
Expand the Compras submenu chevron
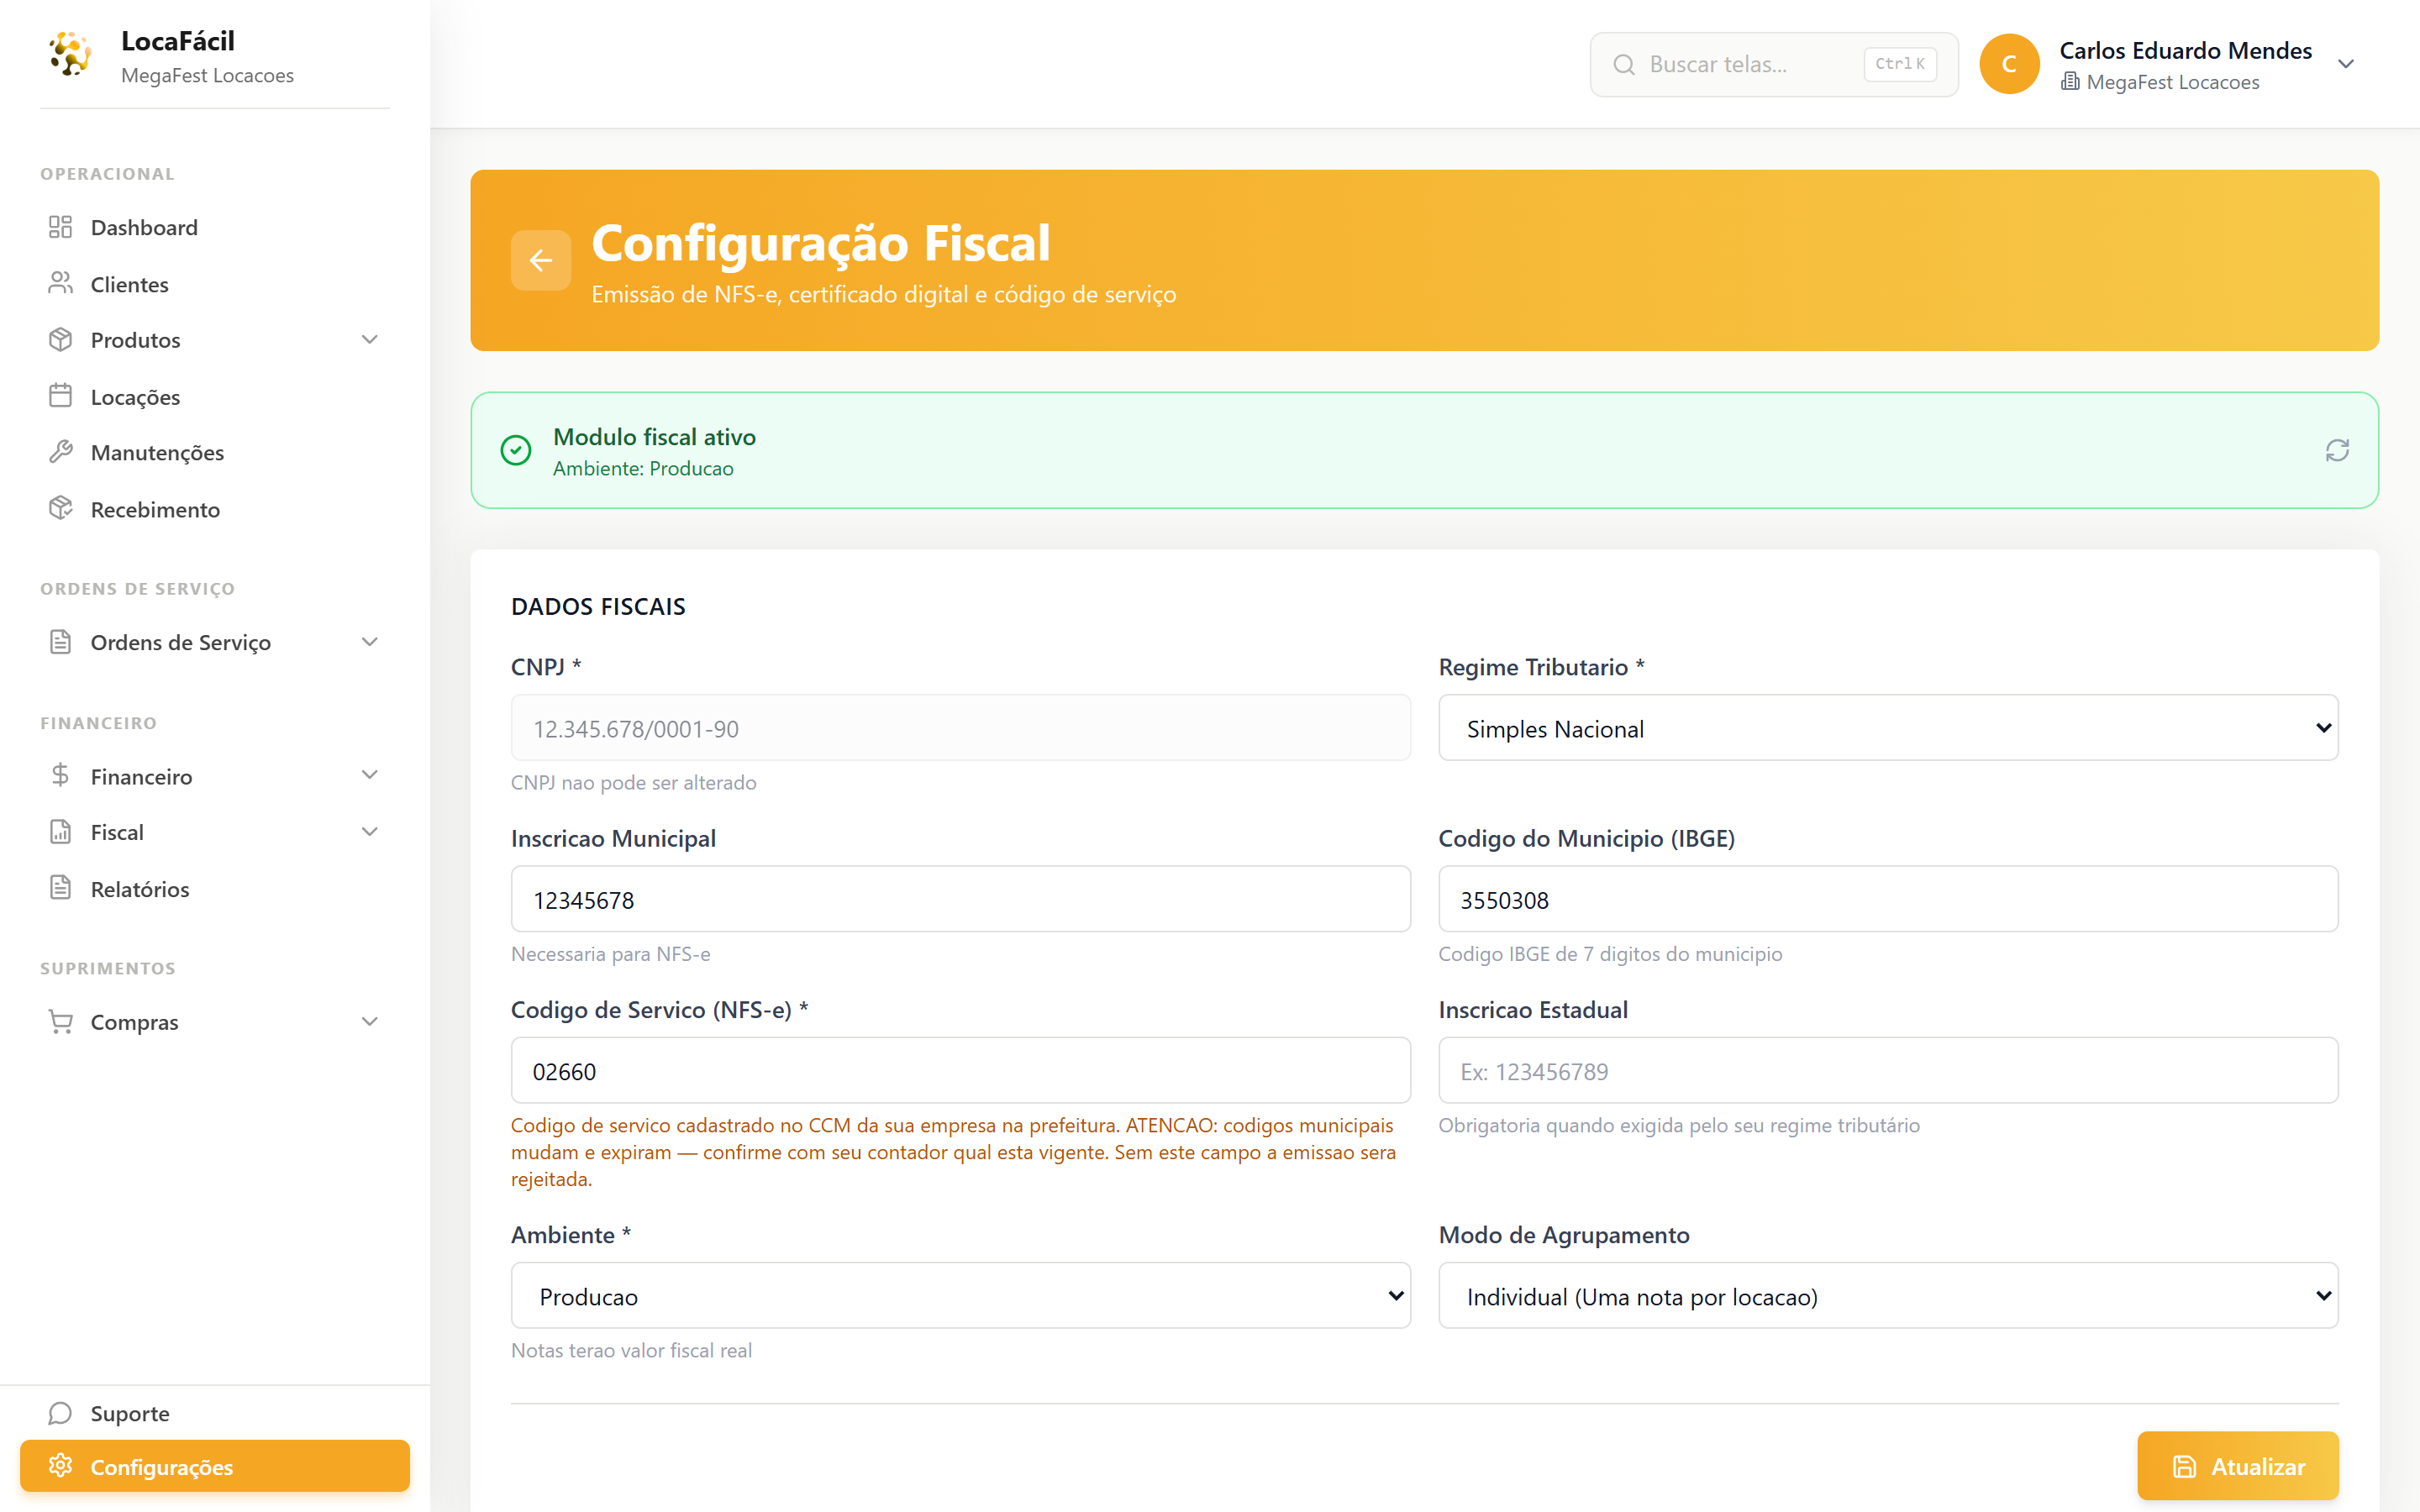[370, 1022]
